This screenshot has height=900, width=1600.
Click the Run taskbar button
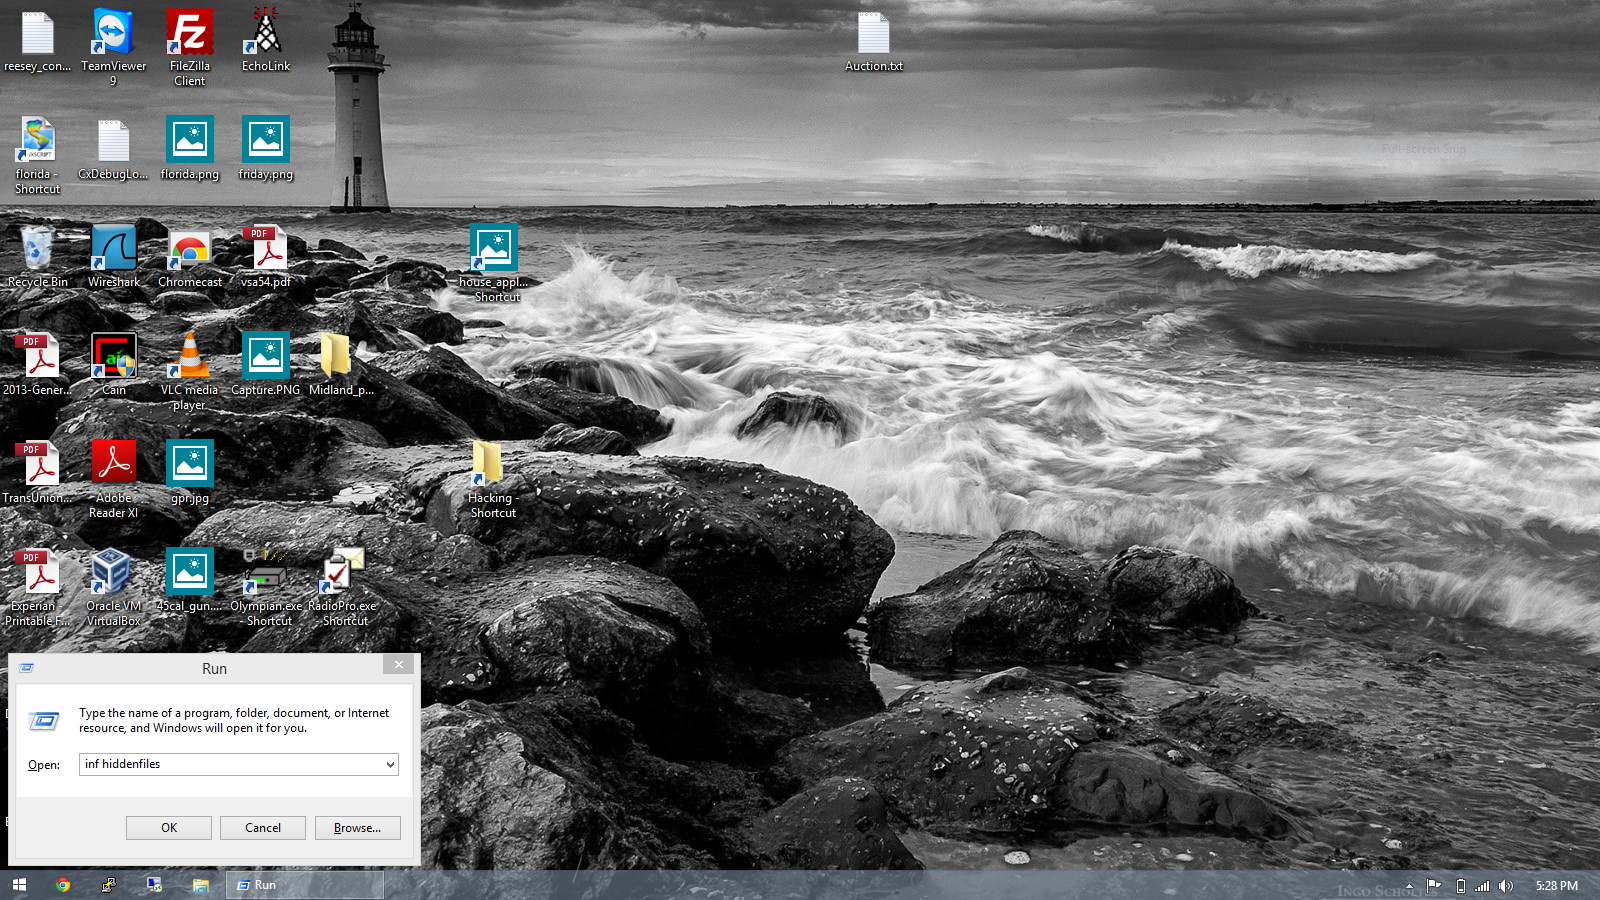tap(304, 885)
